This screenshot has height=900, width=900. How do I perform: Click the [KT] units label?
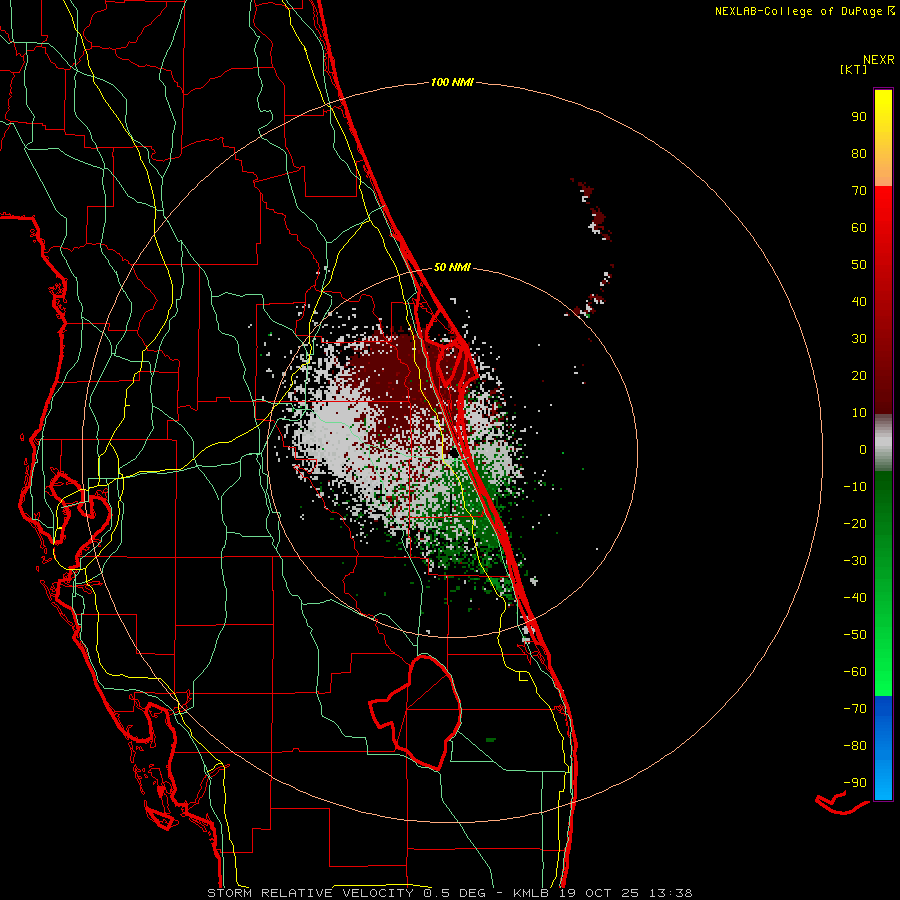pyautogui.click(x=854, y=69)
